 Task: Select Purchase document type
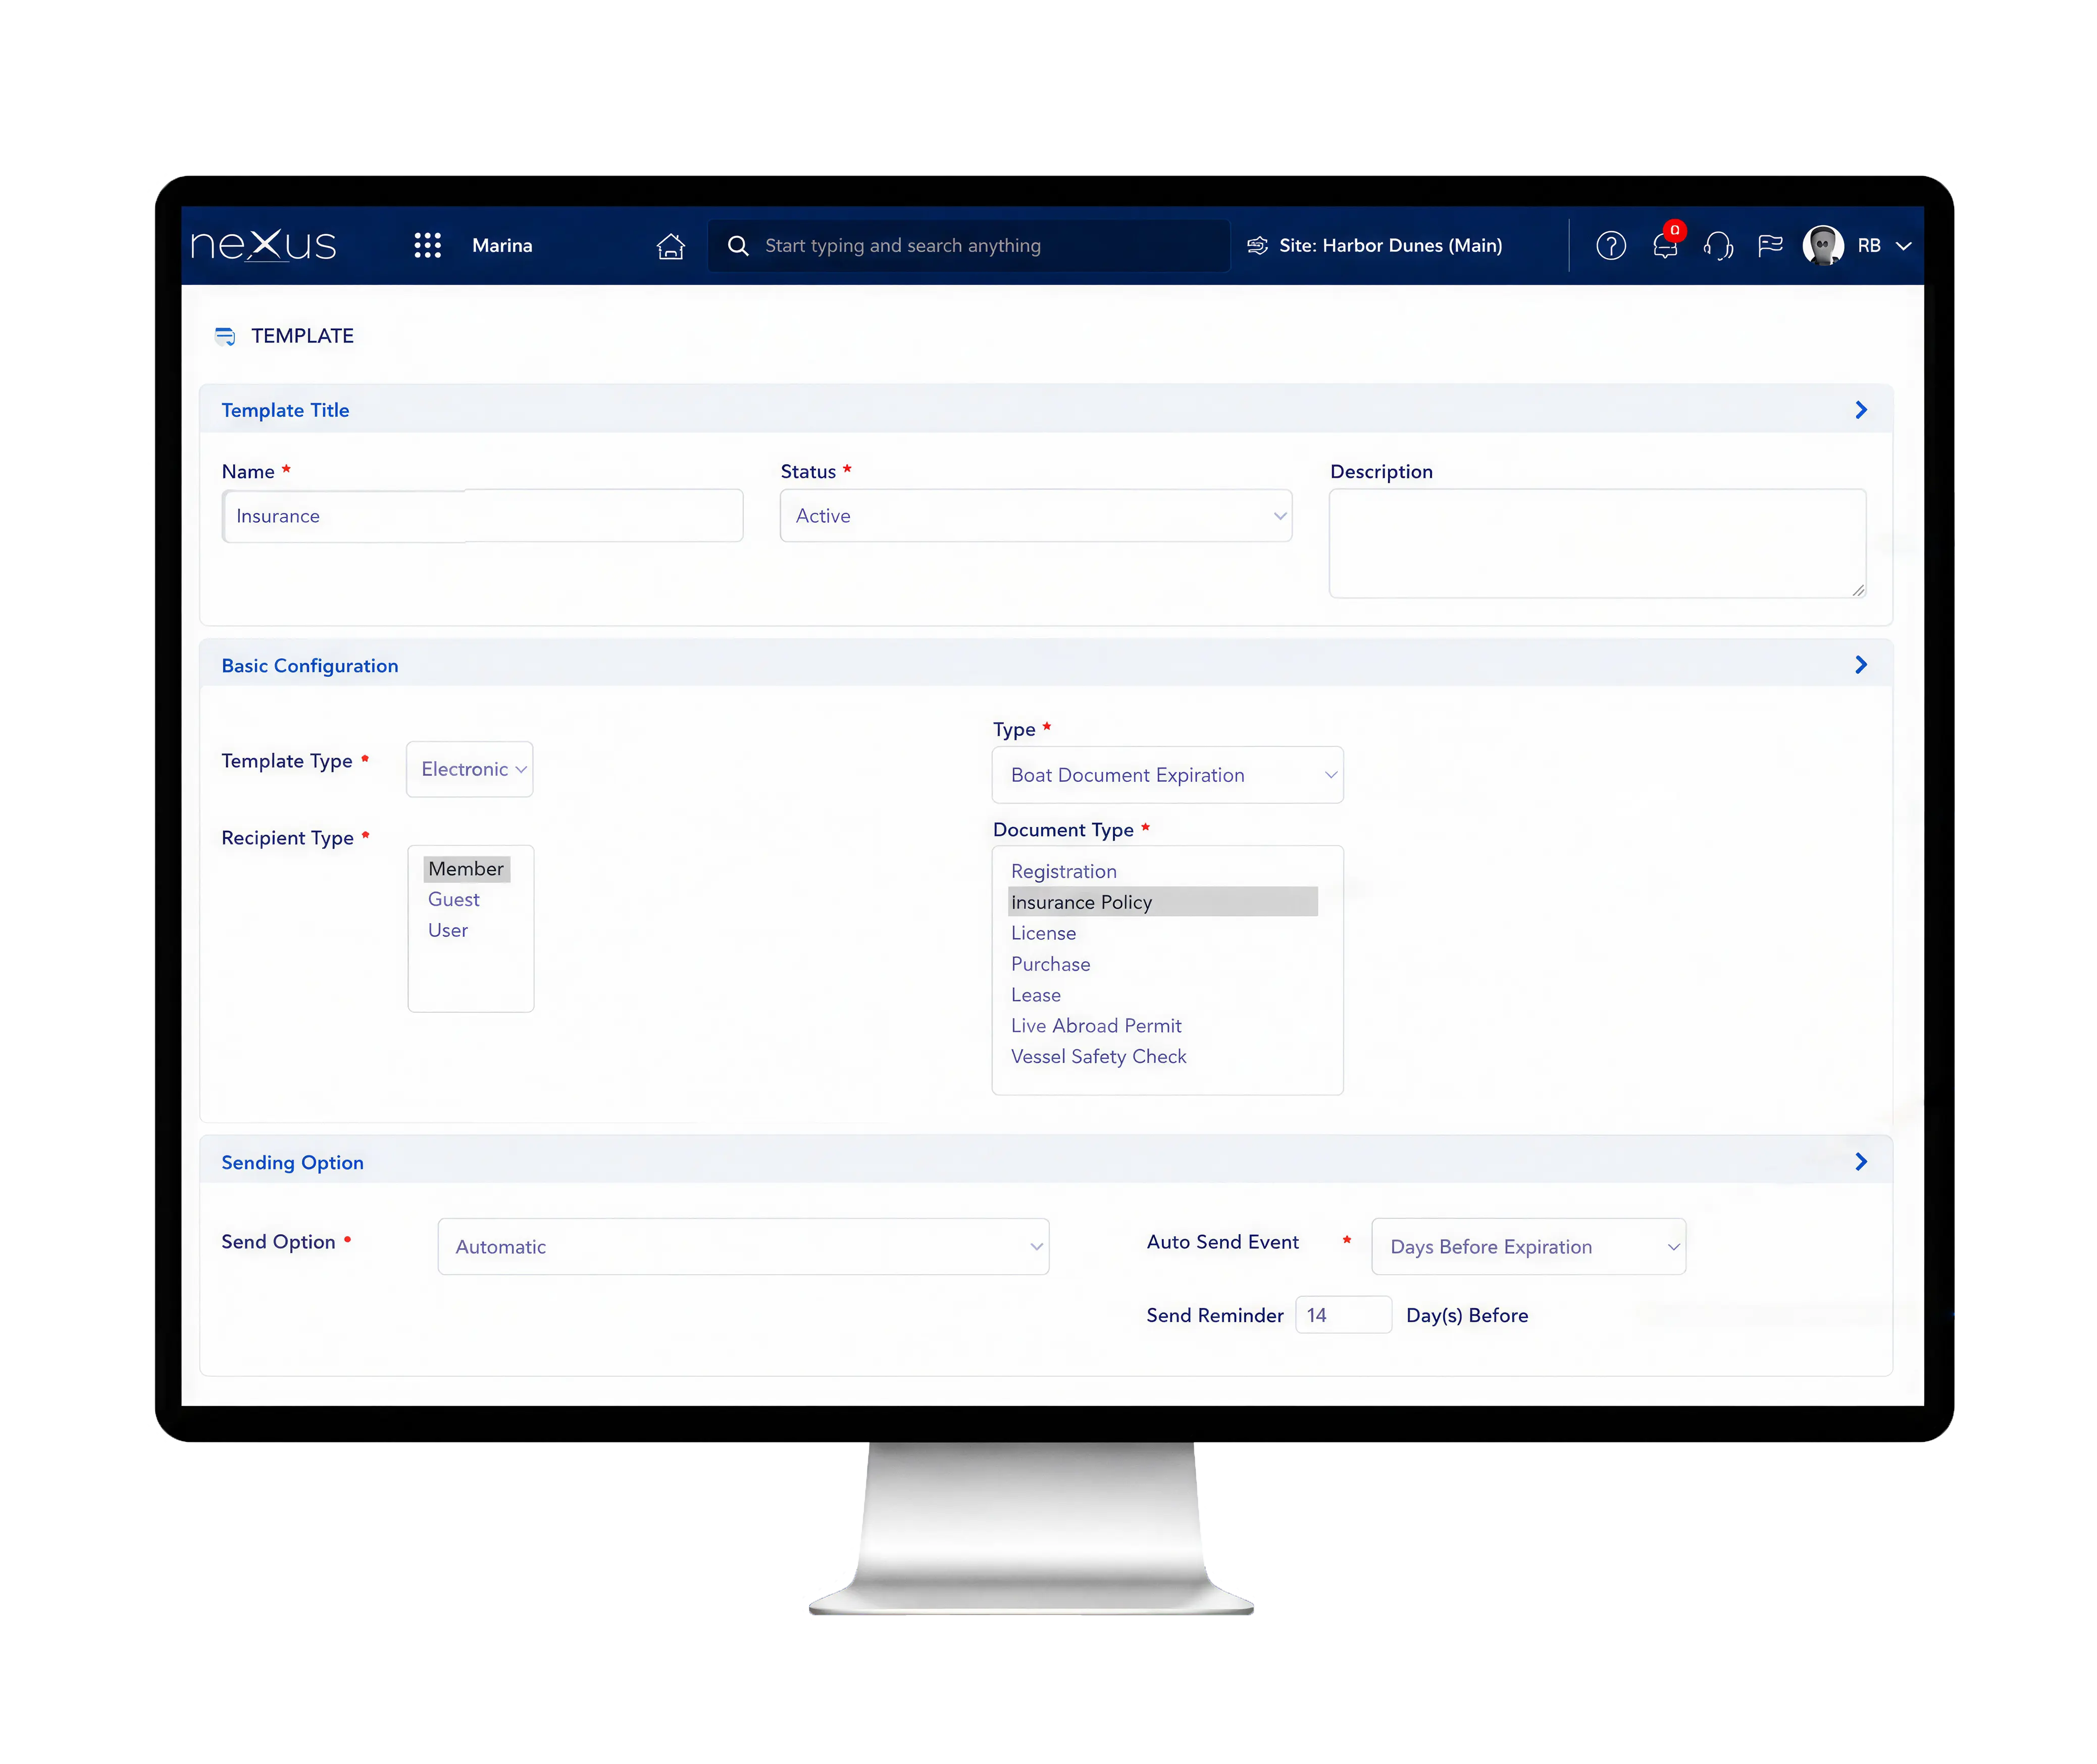coord(1050,964)
